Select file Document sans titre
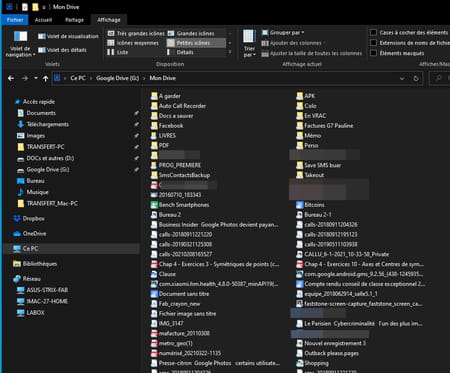 pyautogui.click(x=184, y=294)
